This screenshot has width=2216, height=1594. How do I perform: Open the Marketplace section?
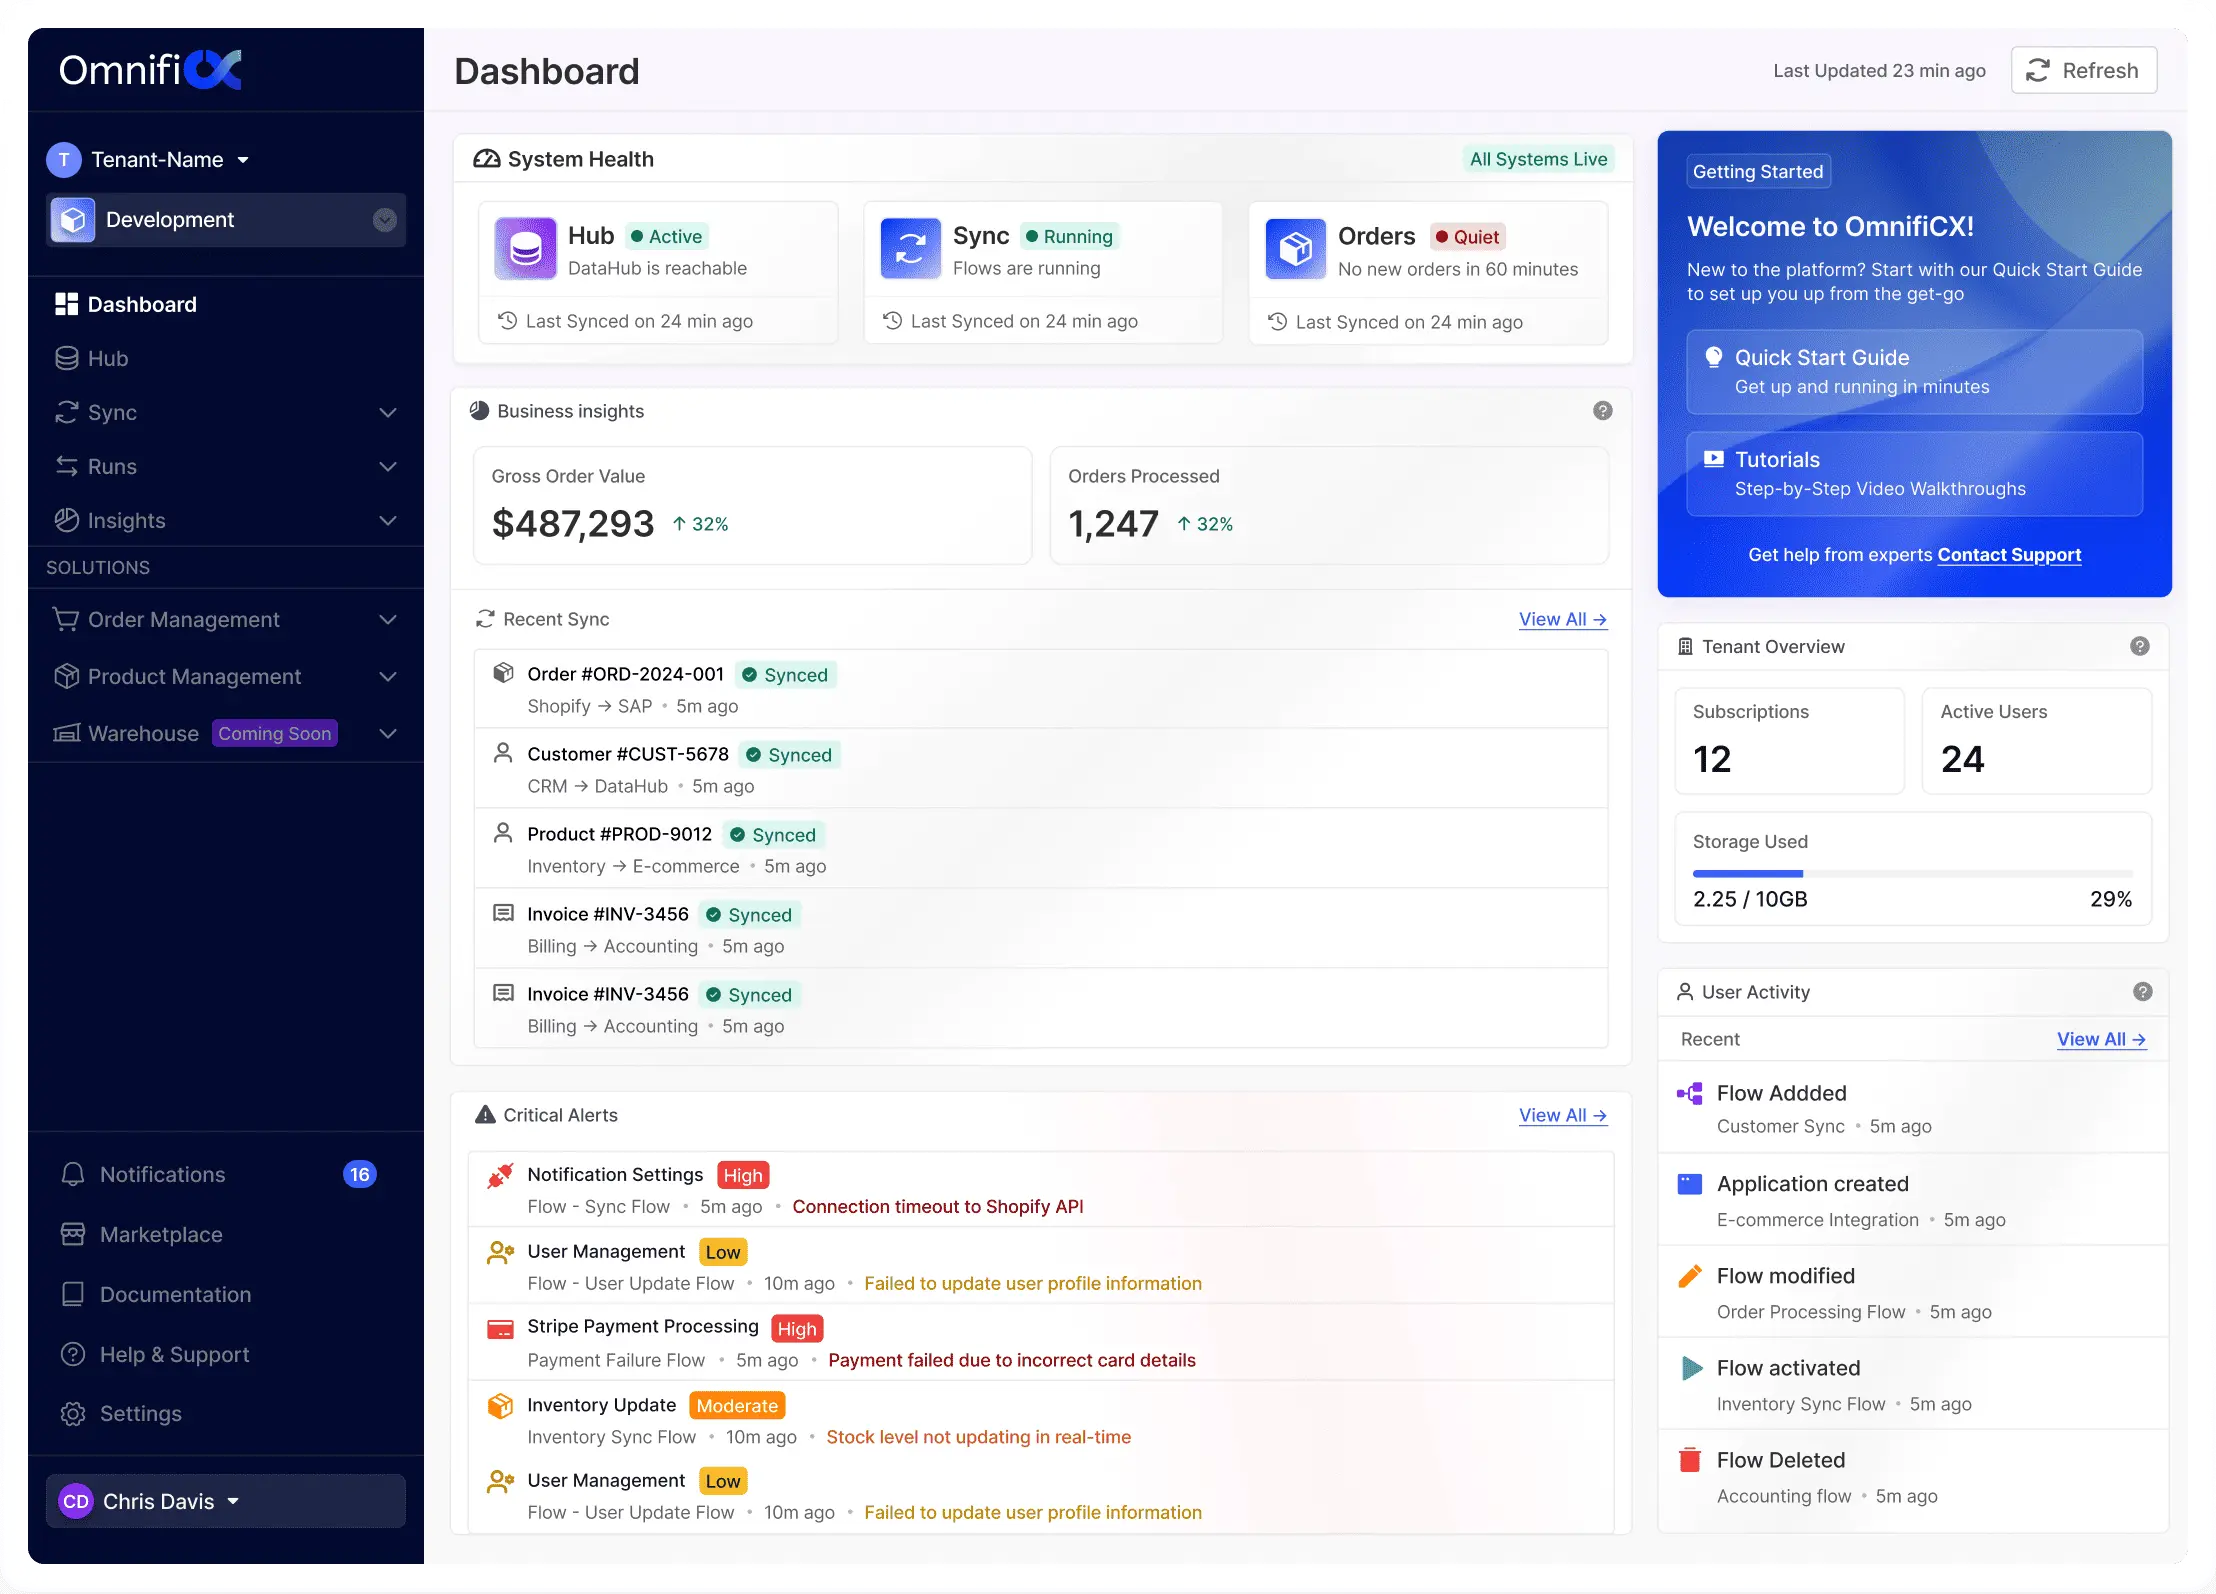160,1234
